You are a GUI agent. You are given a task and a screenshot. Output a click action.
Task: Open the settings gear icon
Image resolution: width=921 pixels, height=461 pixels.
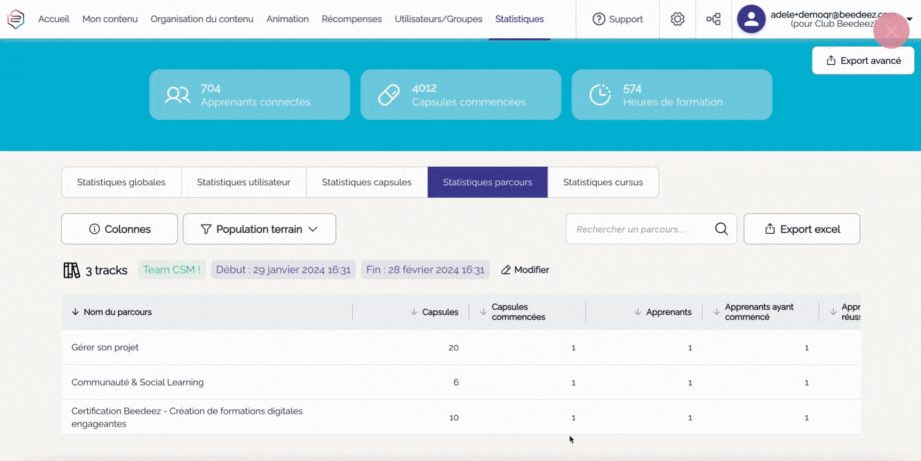677,19
